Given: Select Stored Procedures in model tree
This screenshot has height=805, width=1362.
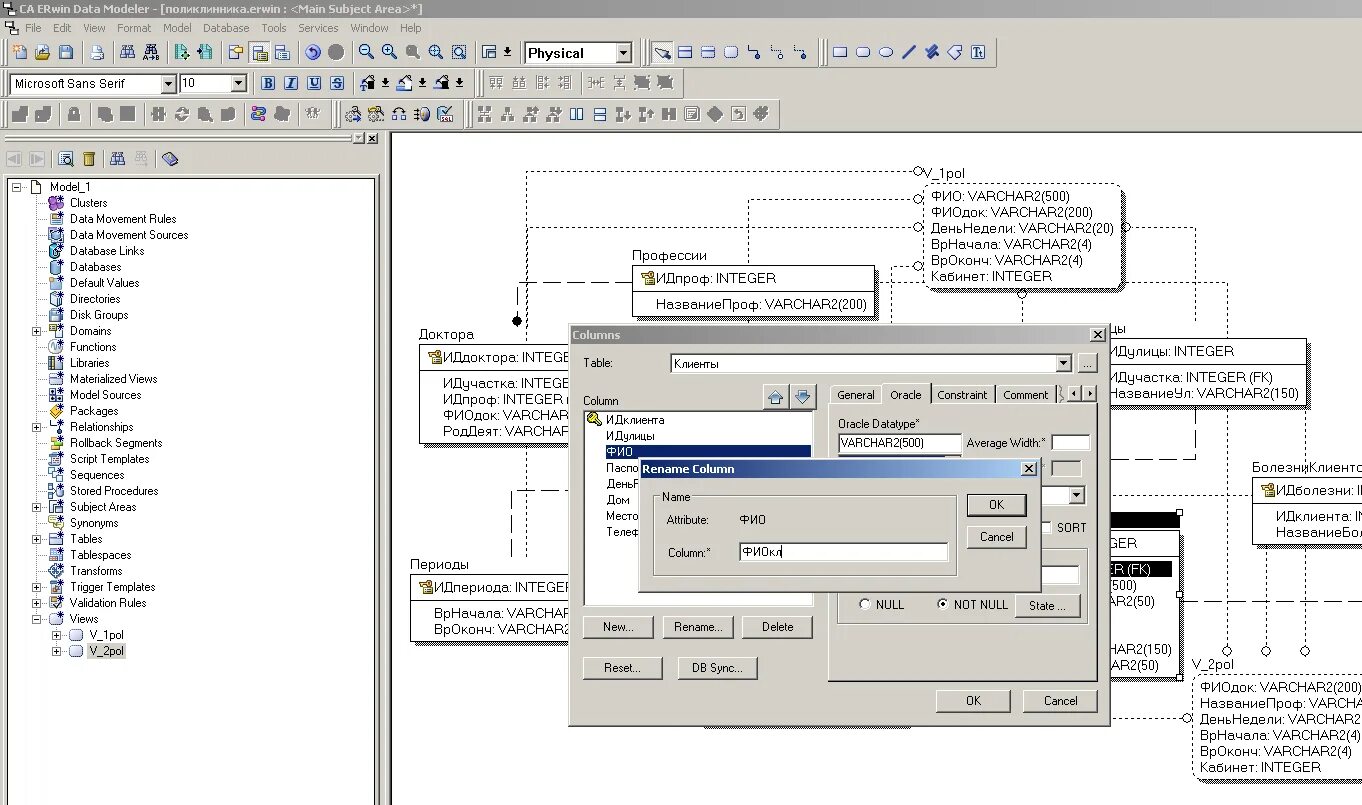Looking at the screenshot, I should tap(114, 491).
